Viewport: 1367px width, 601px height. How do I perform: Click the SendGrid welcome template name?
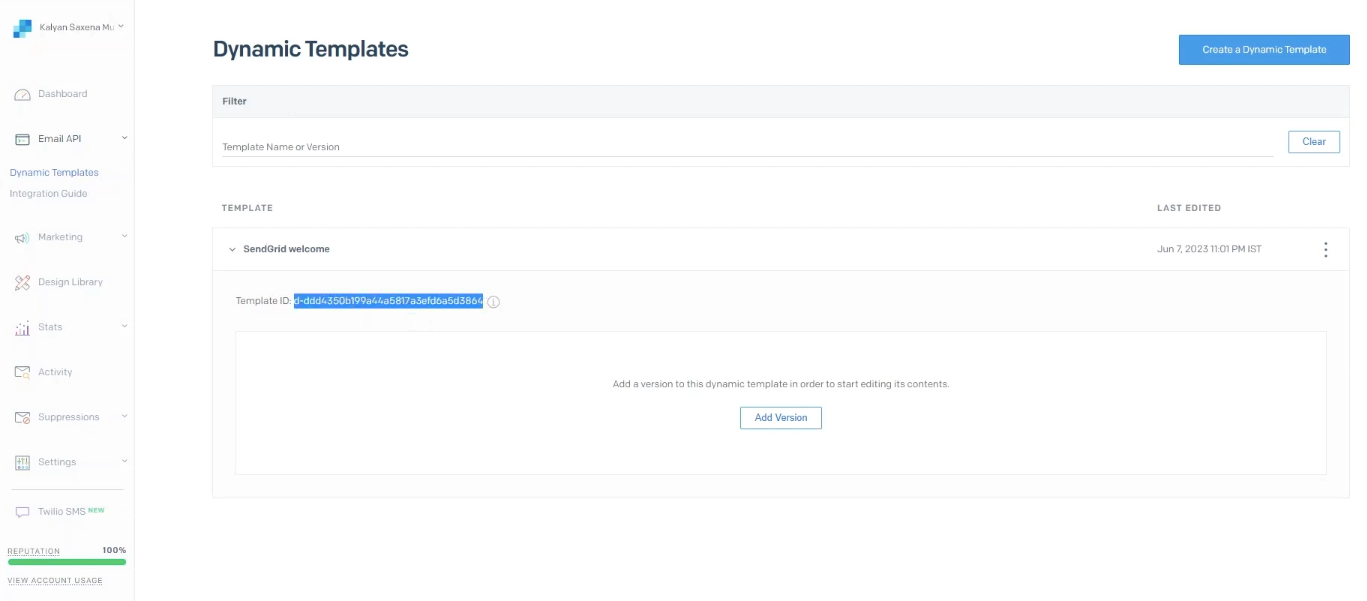(286, 249)
